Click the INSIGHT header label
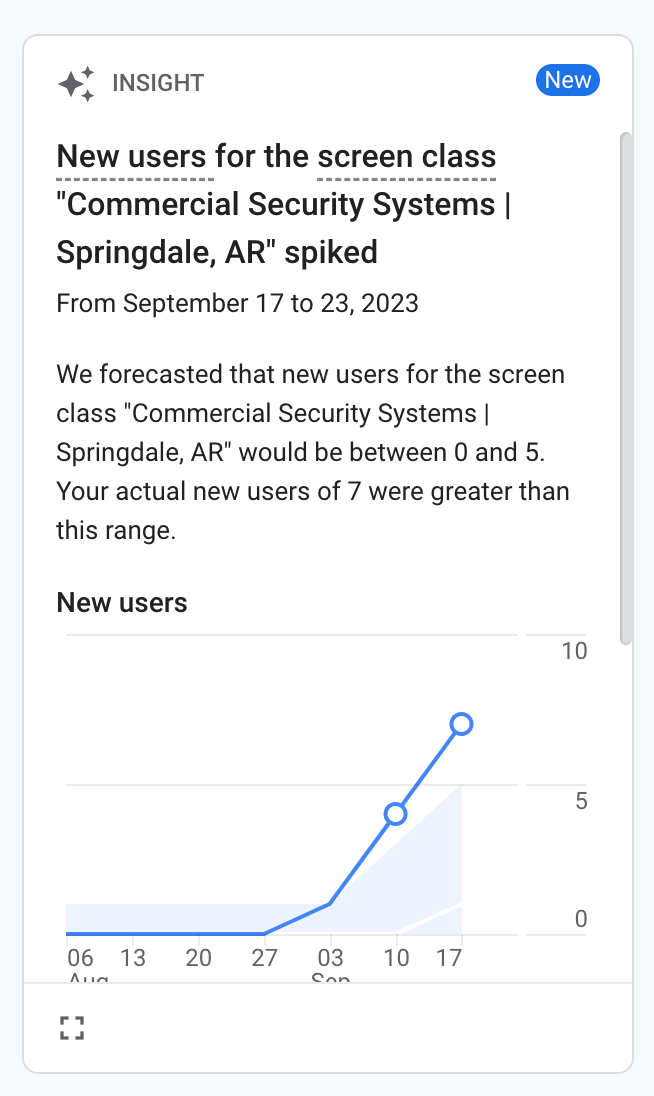Viewport: 654px width, 1096px height. (x=158, y=83)
